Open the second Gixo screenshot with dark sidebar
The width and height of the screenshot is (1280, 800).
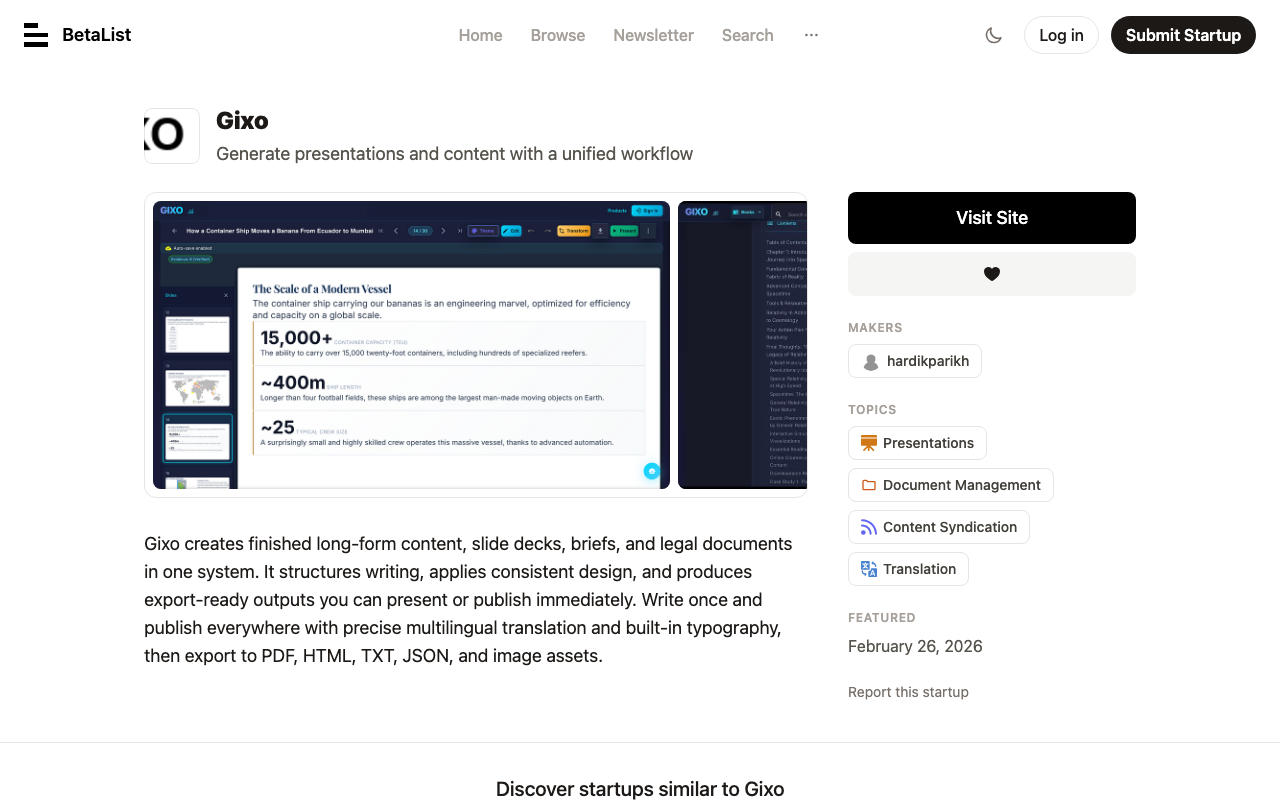coord(742,345)
